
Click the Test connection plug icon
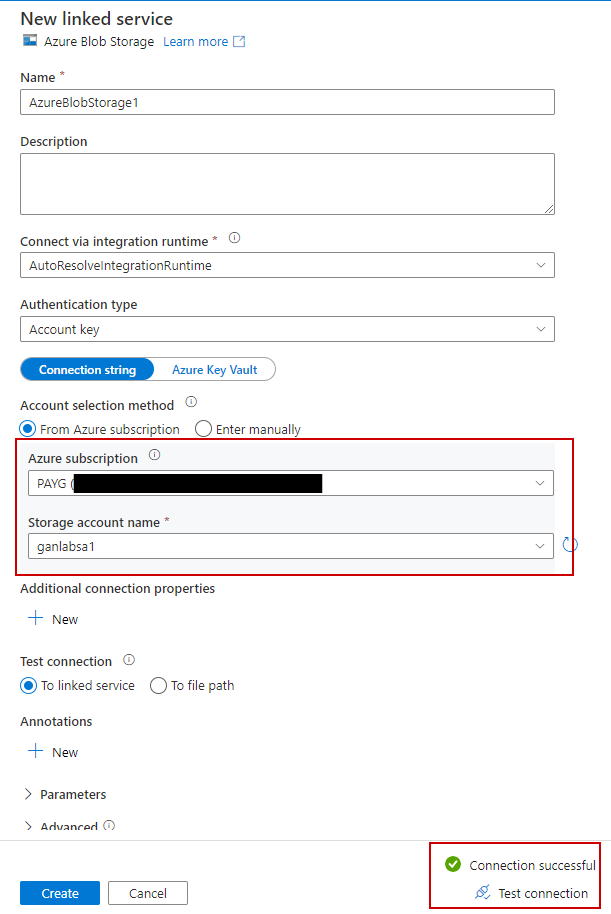tap(482, 893)
